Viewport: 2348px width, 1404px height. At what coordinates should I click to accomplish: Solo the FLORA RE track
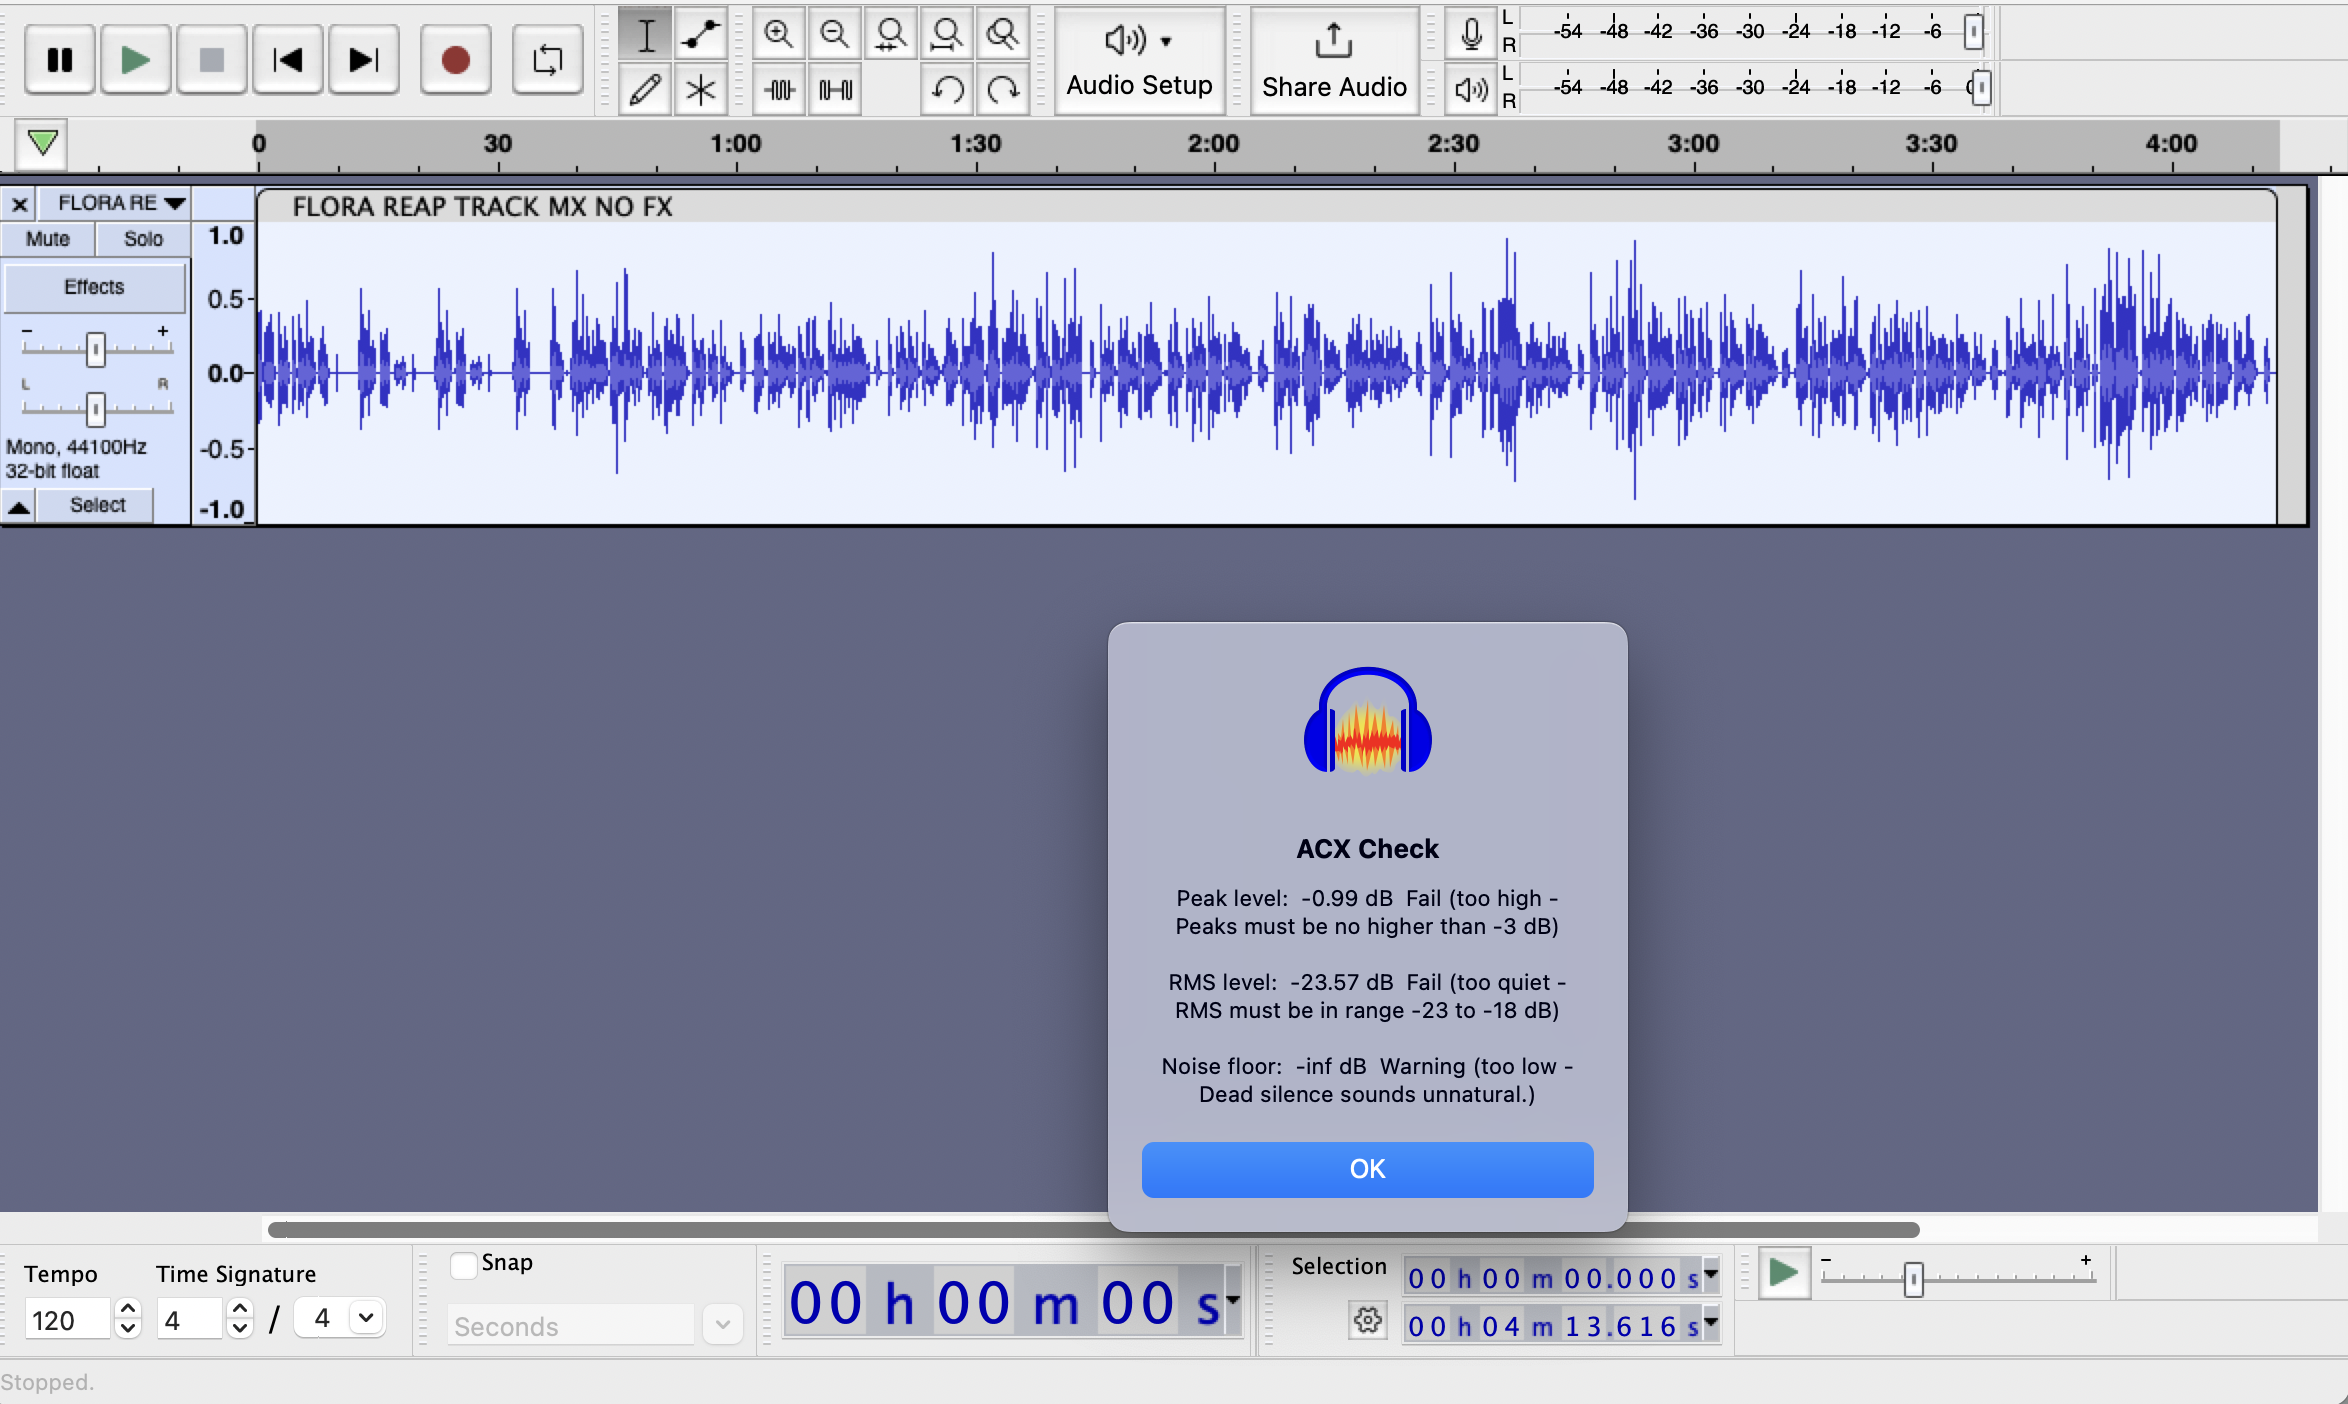tap(143, 239)
